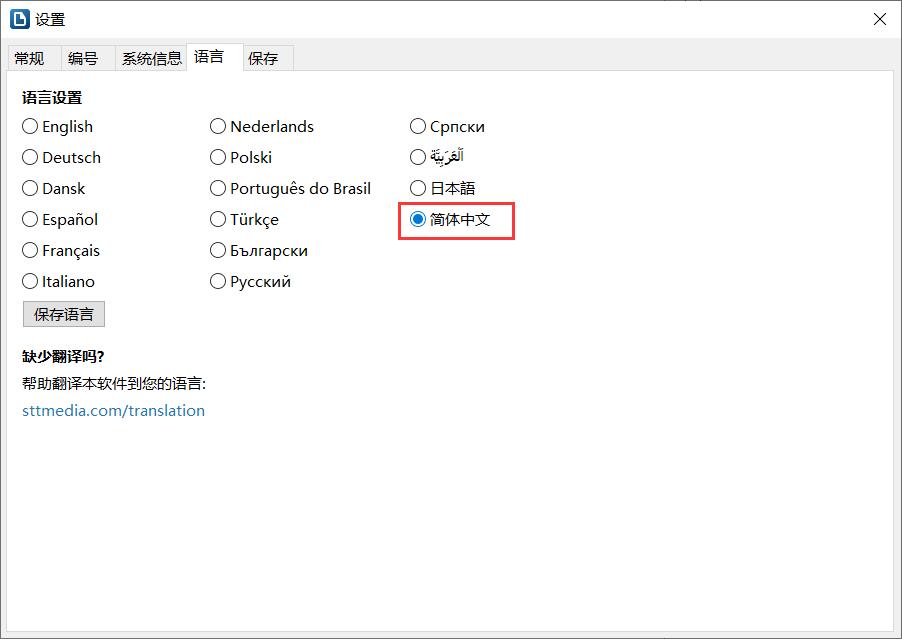This screenshot has width=902, height=639.
Task: Select Français radio button
Action: 61,251
